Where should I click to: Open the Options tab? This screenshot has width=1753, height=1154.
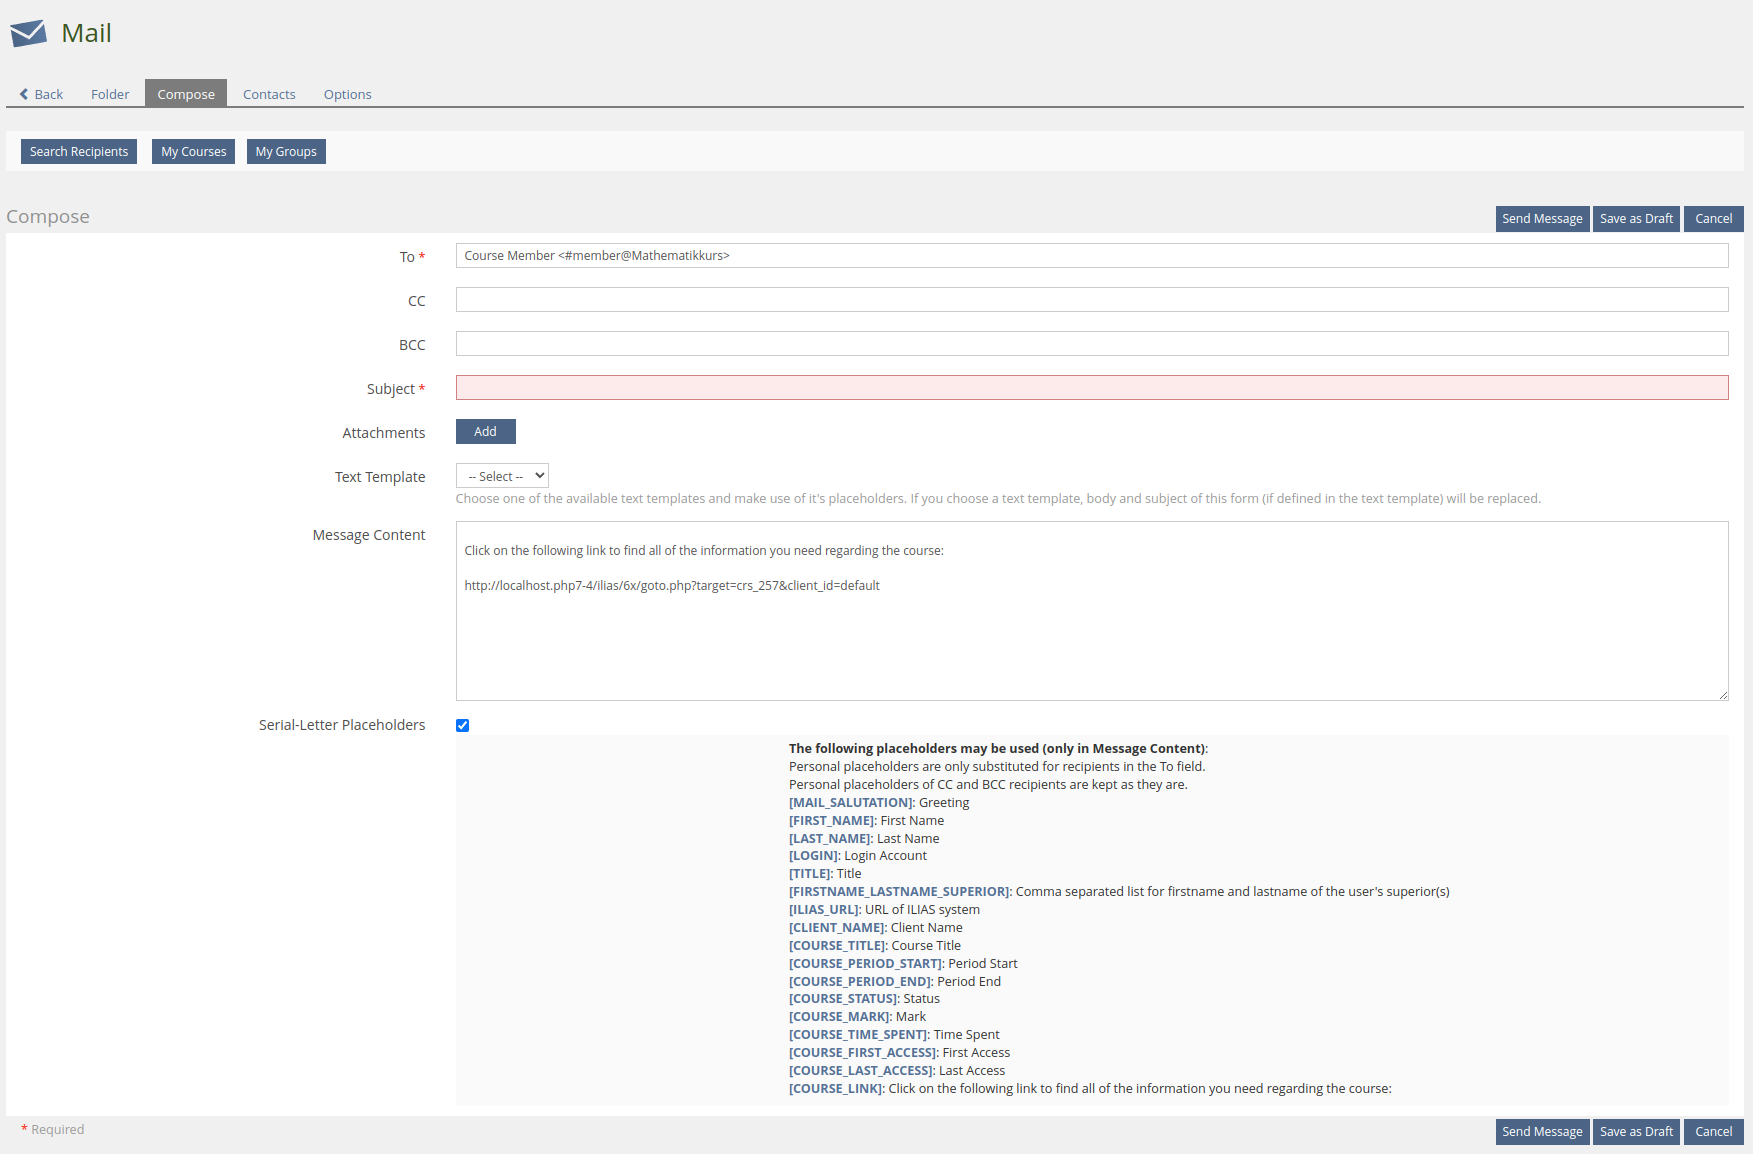(x=347, y=94)
